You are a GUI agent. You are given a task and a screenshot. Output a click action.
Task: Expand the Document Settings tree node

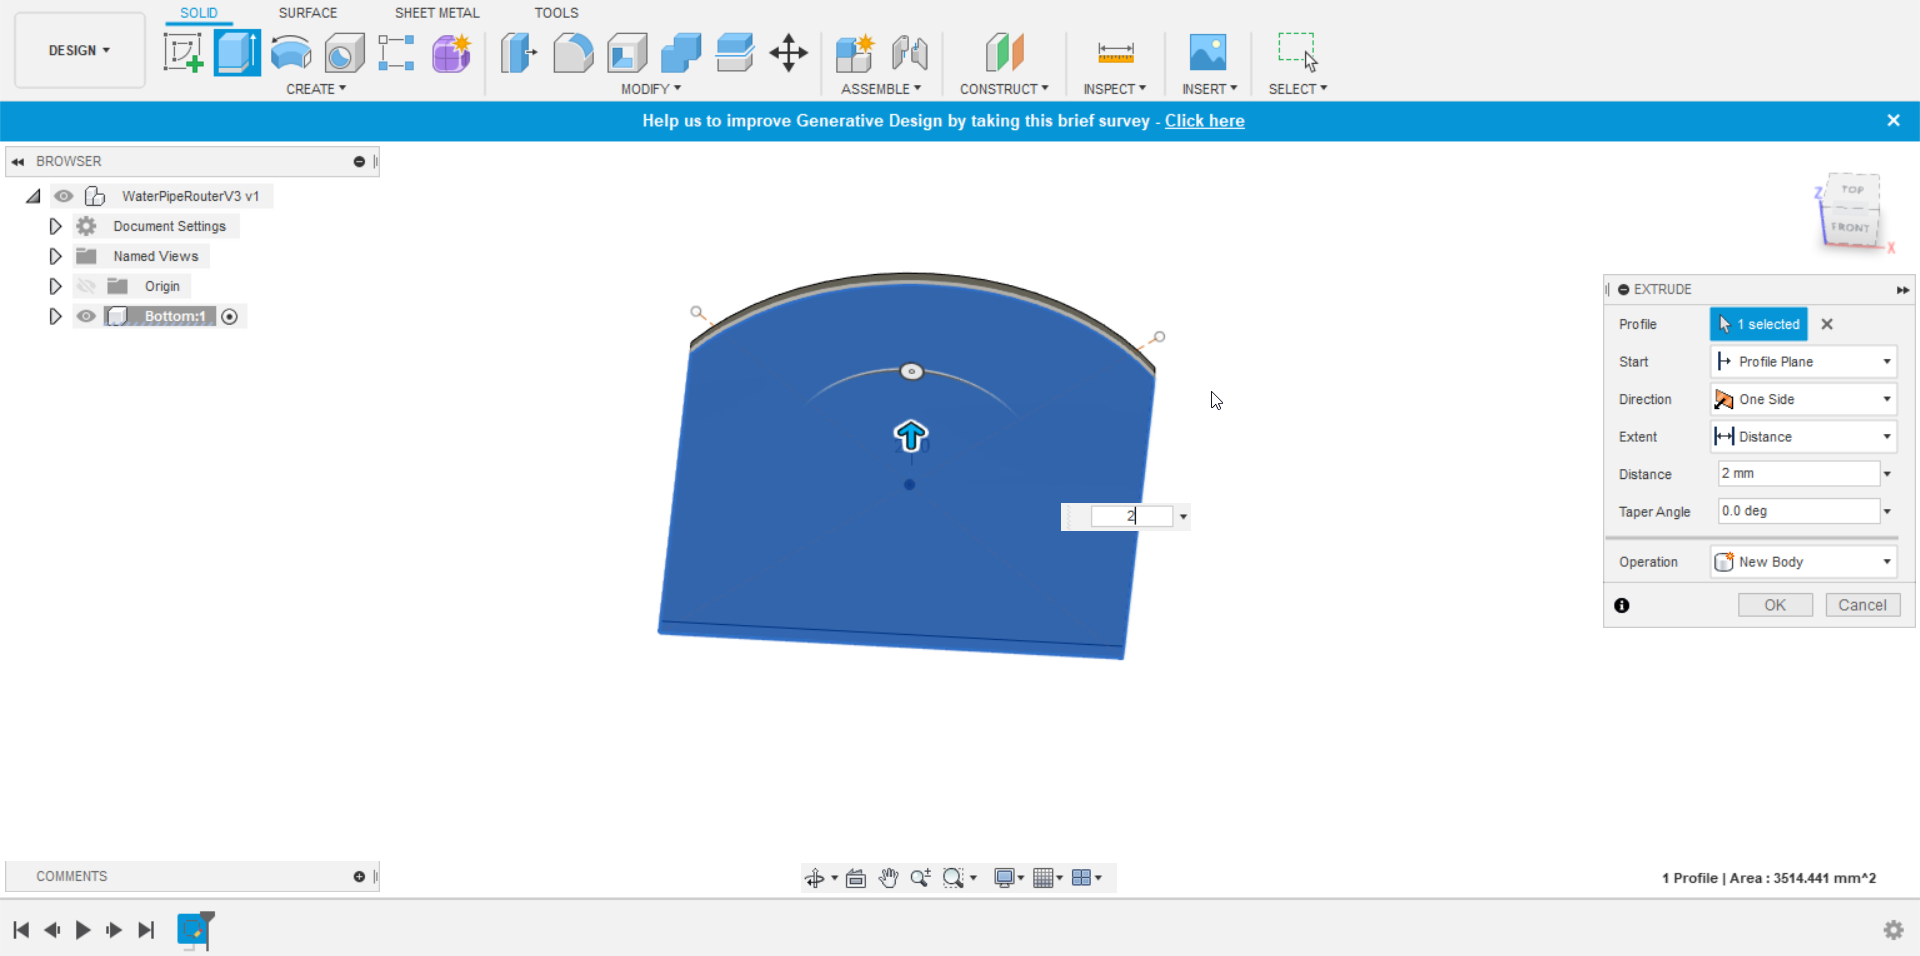(x=55, y=226)
